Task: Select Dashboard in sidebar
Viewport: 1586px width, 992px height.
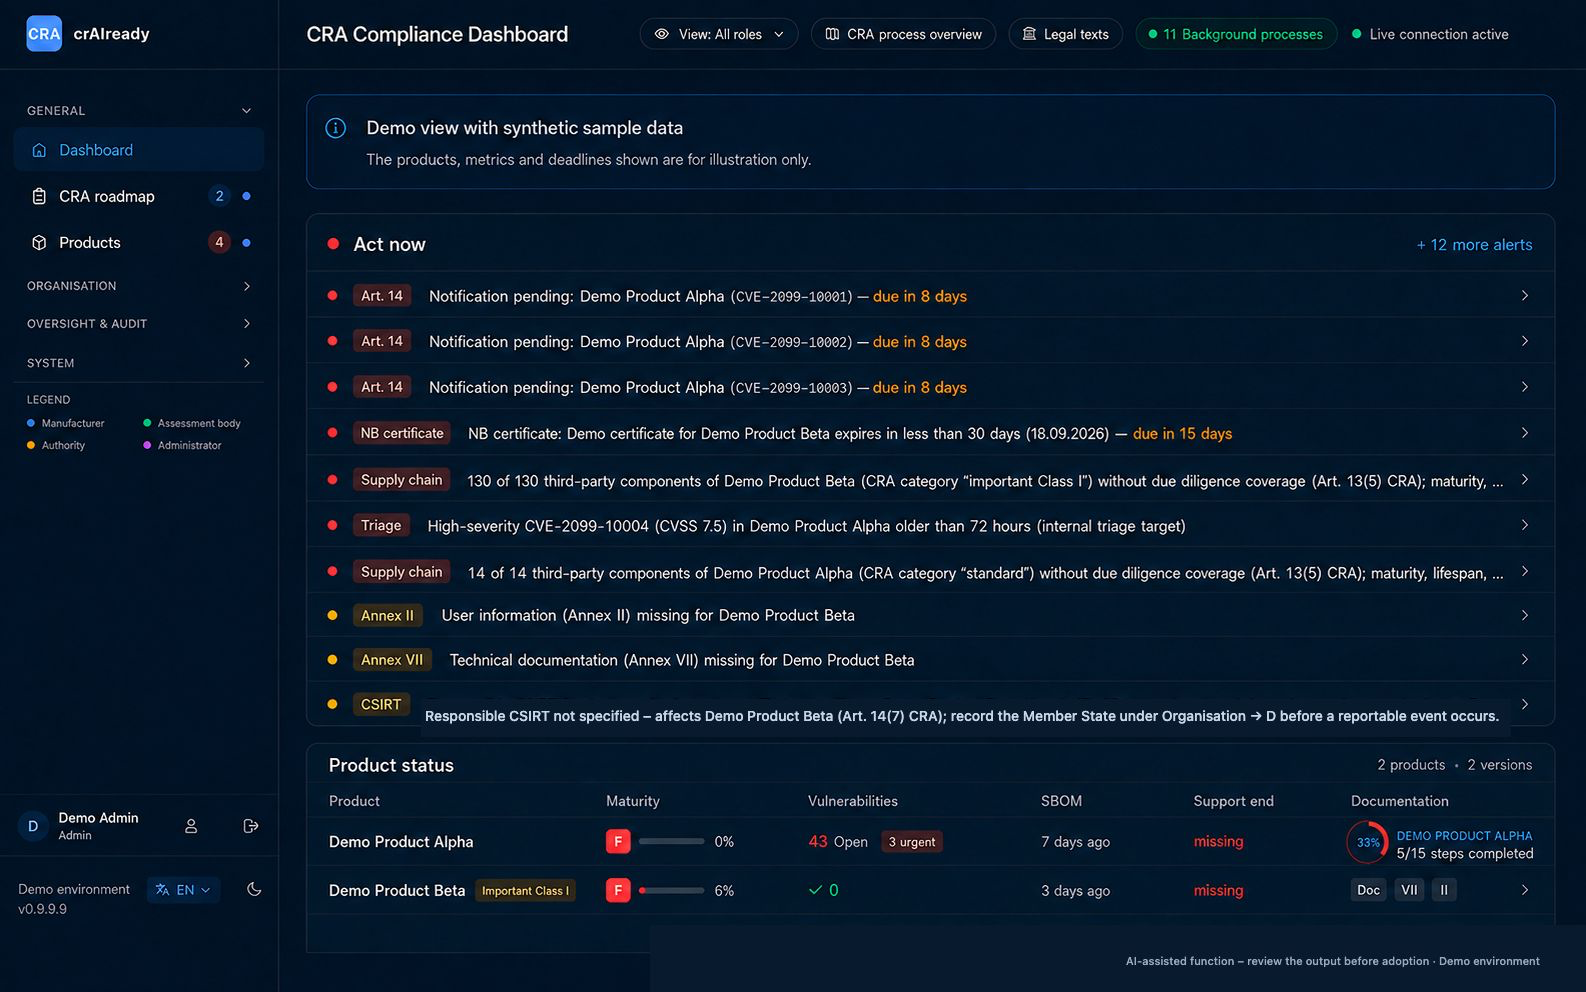Action: coord(139,150)
